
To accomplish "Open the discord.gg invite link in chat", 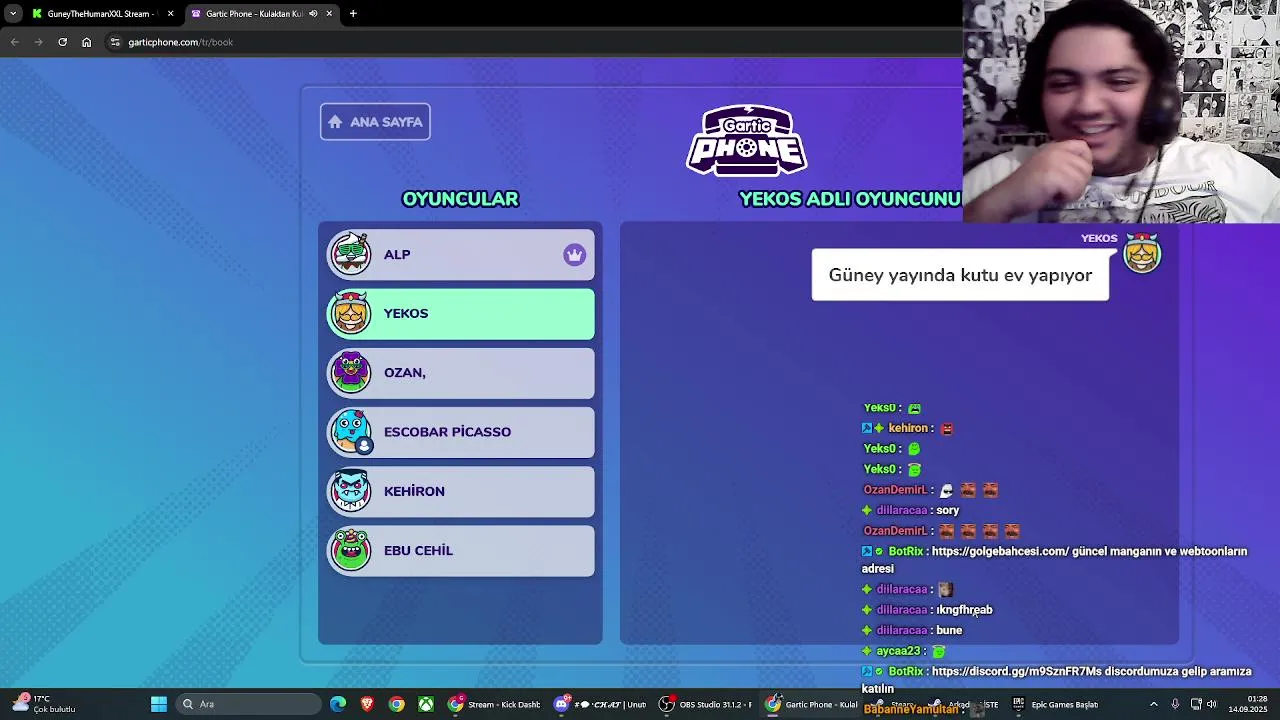I will coord(1017,672).
